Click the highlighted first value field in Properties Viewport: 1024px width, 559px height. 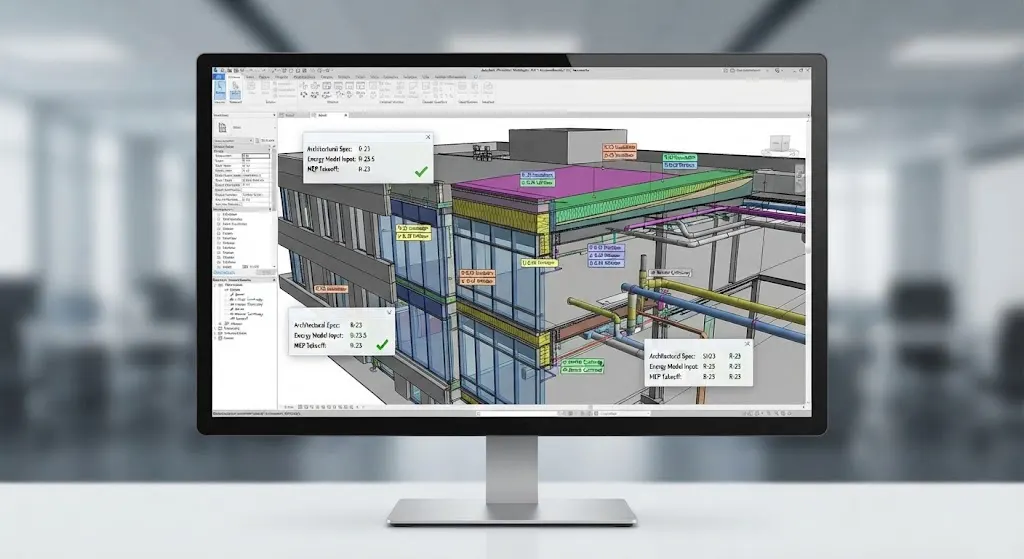[x=255, y=156]
